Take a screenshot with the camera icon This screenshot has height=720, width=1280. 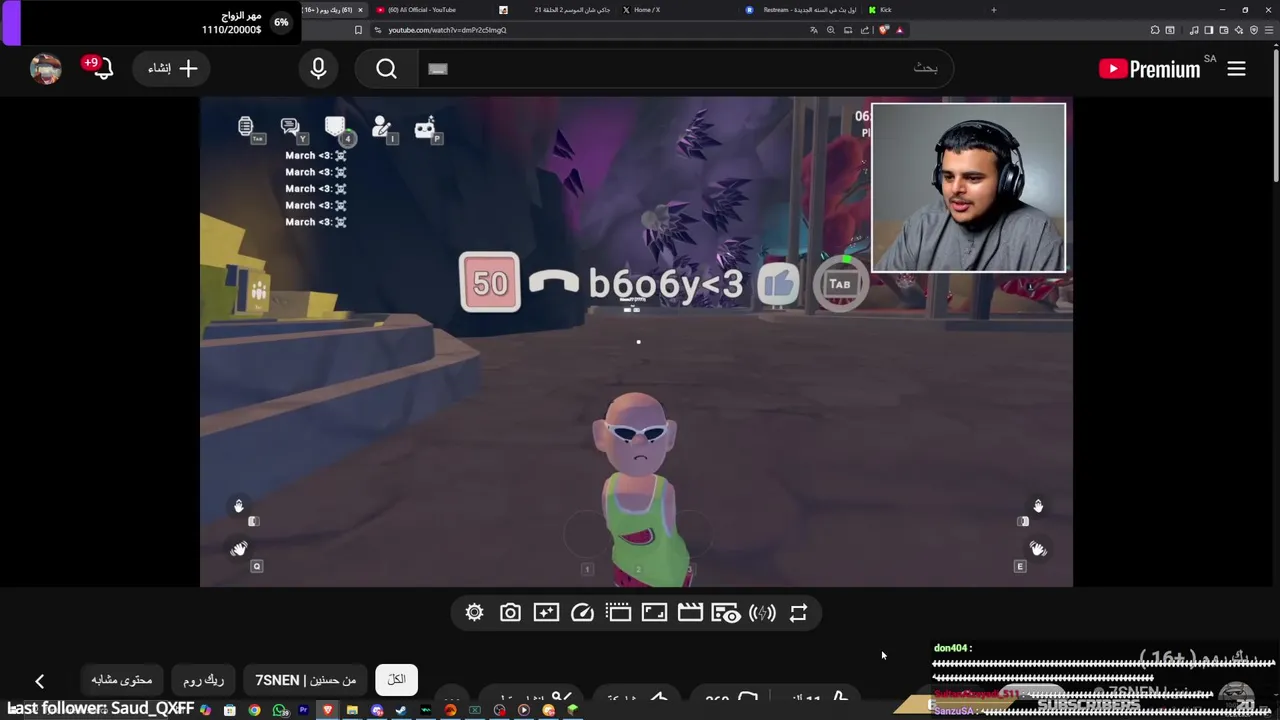(510, 613)
